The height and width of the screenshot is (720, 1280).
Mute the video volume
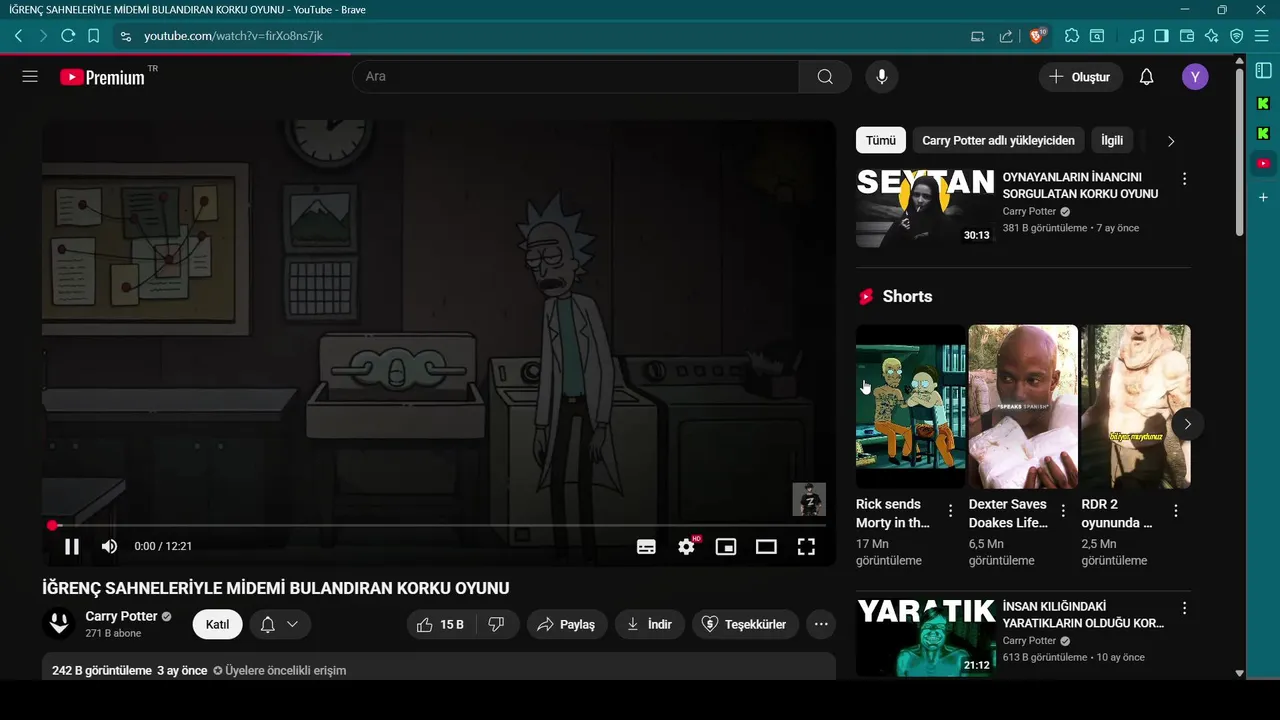coord(109,546)
